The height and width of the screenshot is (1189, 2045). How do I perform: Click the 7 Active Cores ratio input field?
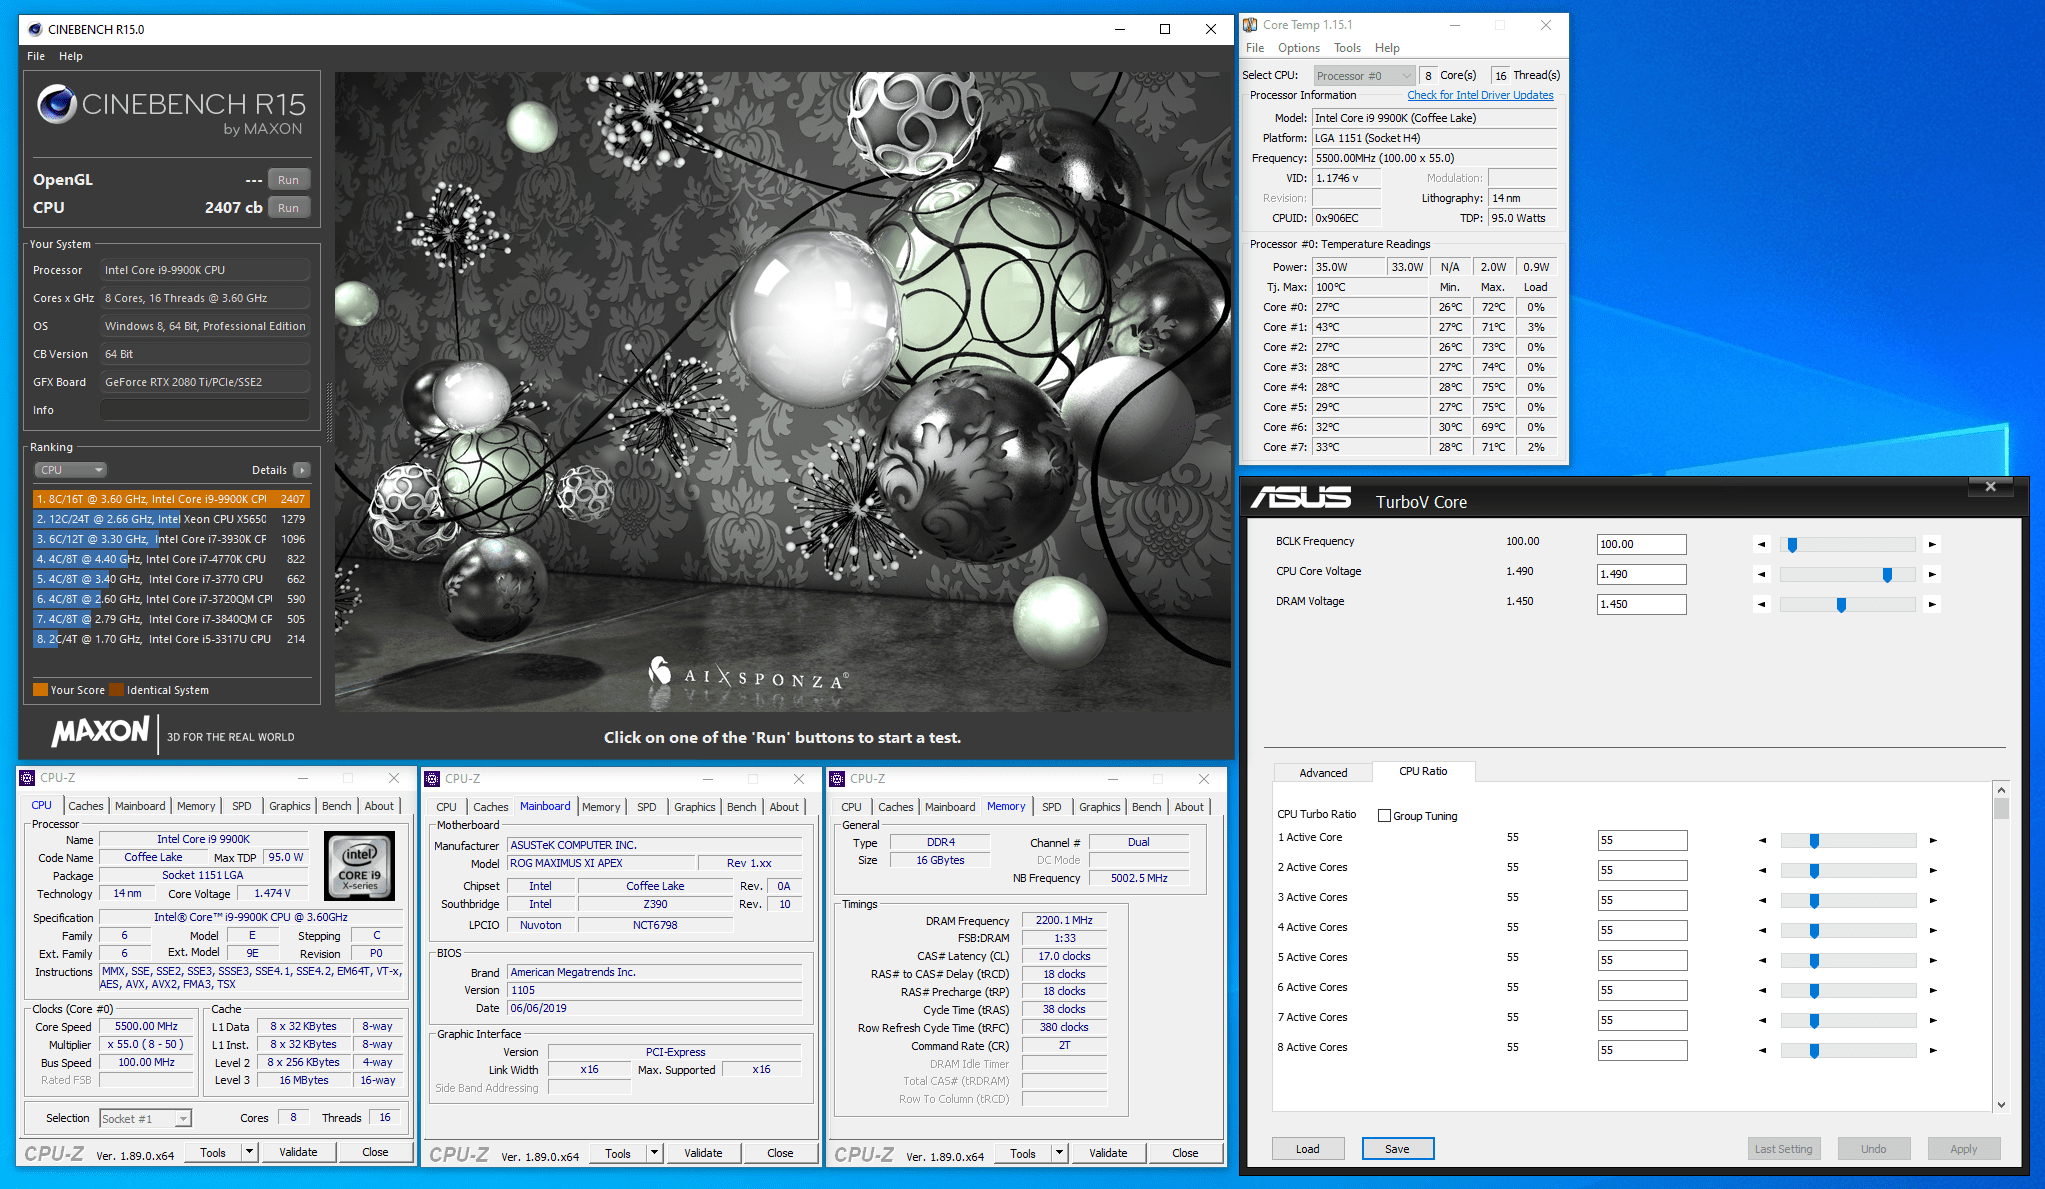(x=1642, y=1021)
